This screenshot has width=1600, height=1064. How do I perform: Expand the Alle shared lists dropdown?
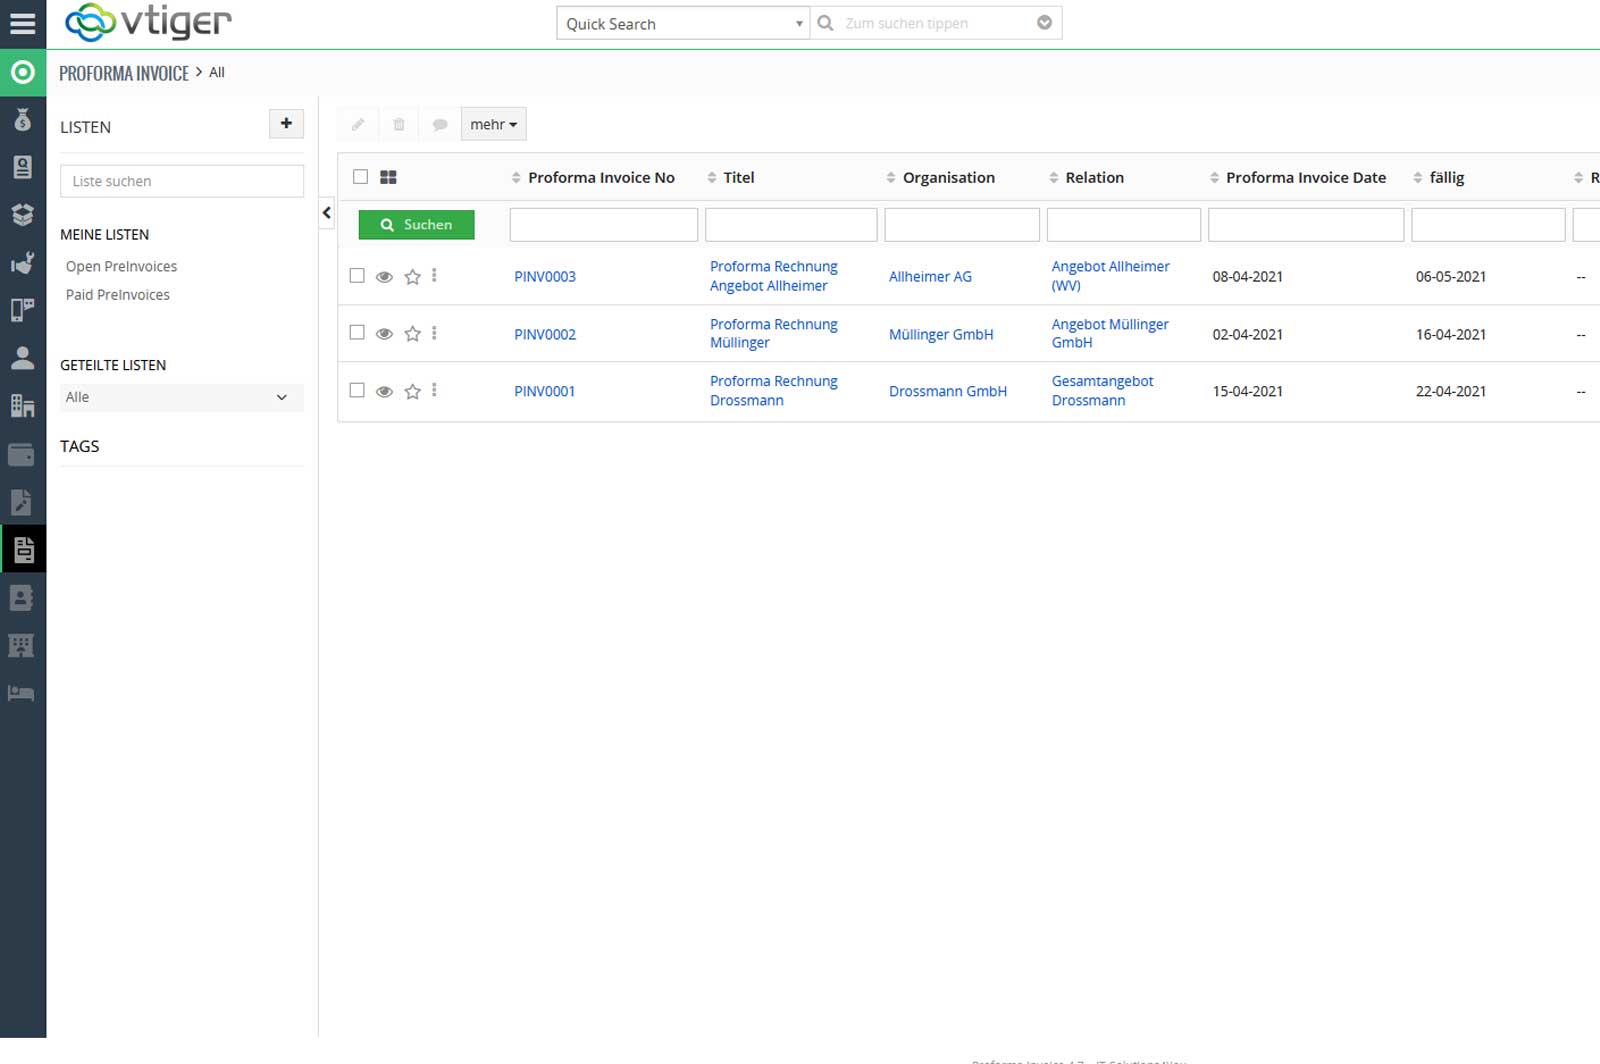(181, 397)
